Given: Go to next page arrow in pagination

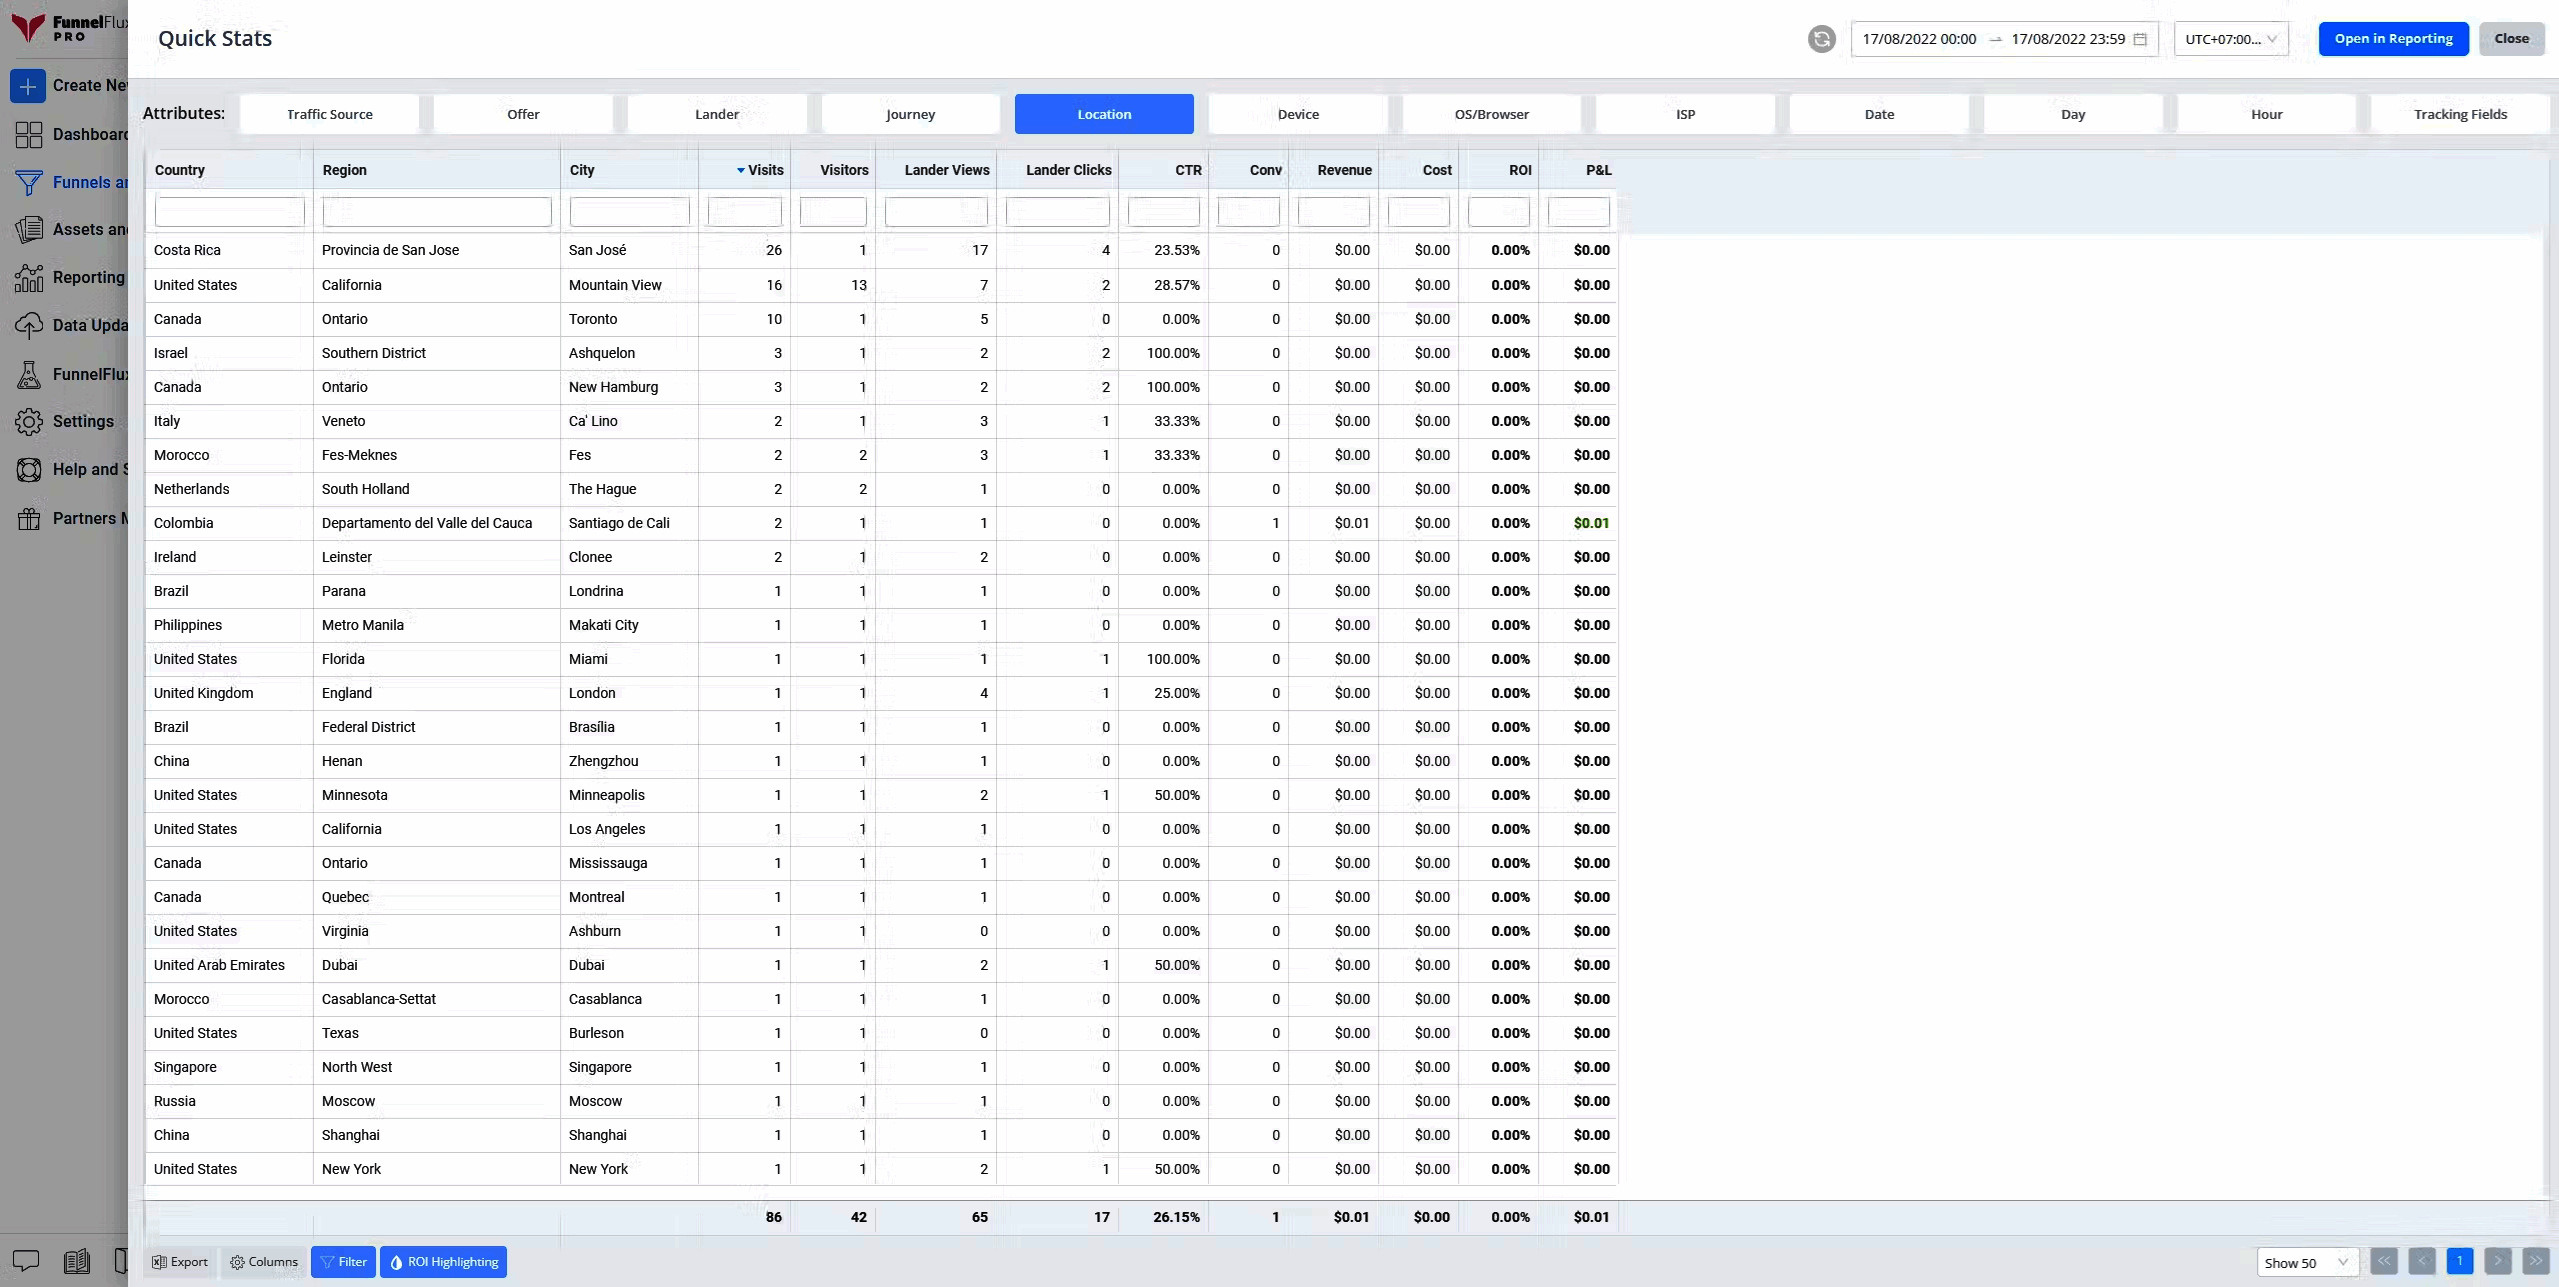Looking at the screenshot, I should click(2497, 1261).
